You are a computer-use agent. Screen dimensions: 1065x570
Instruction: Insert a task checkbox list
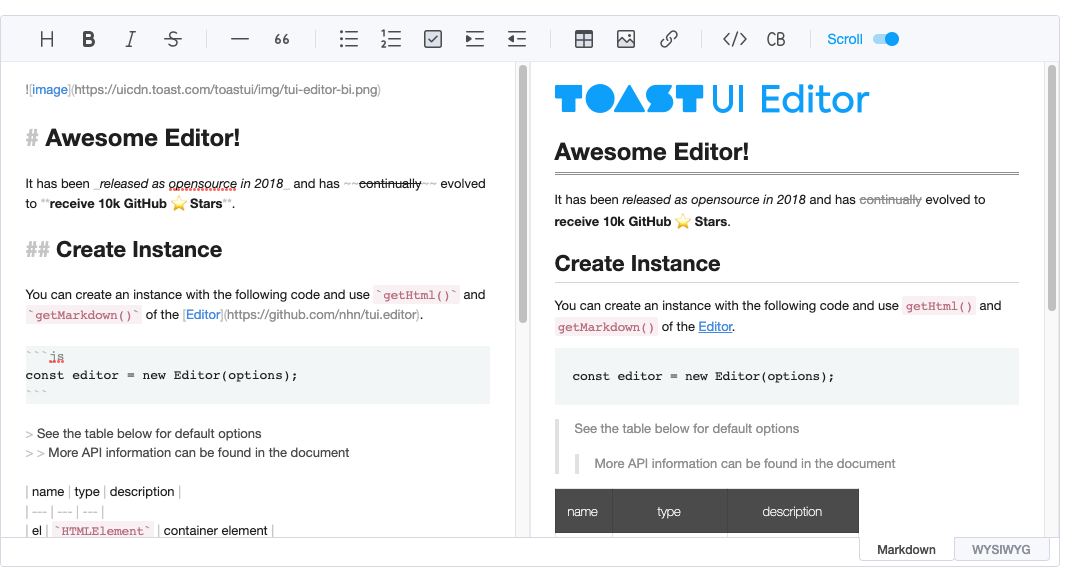tap(433, 39)
